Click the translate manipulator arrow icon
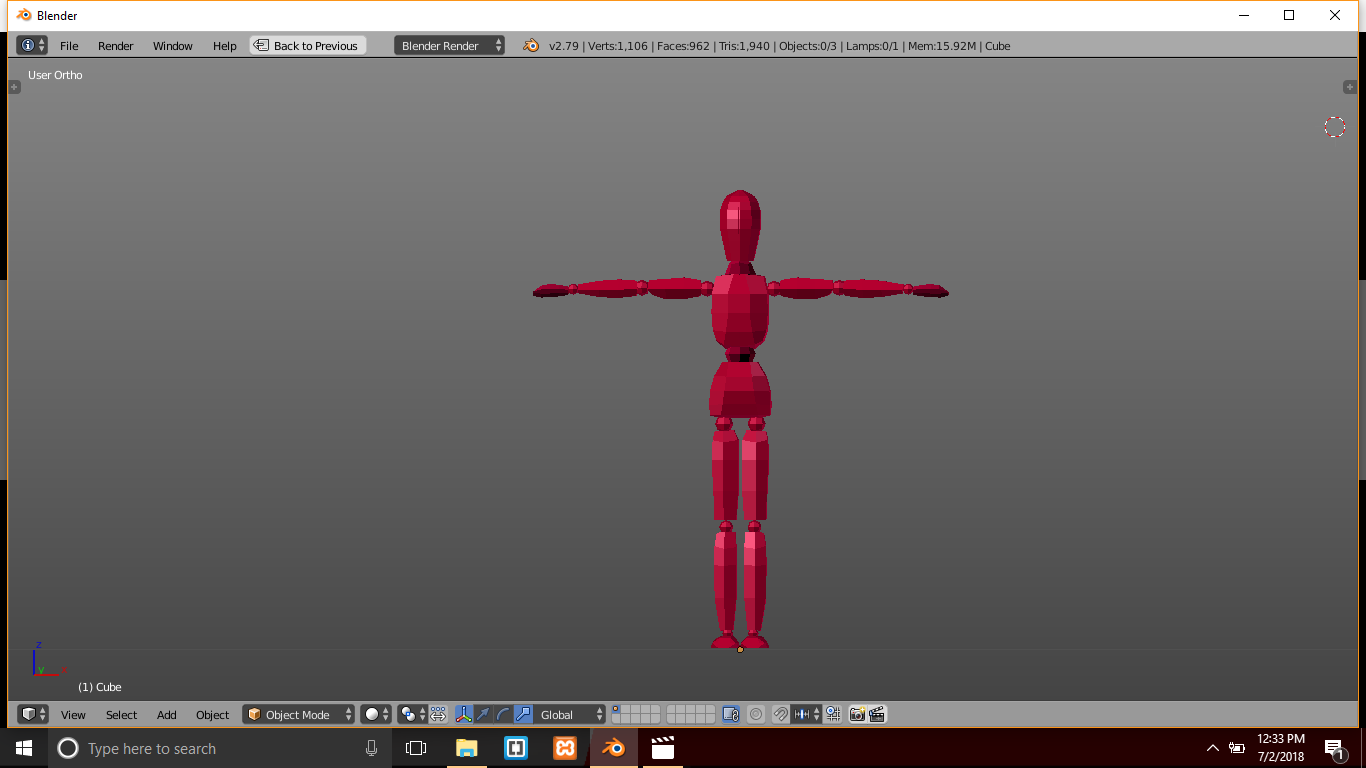The image size is (1366, 768). pyautogui.click(x=484, y=714)
